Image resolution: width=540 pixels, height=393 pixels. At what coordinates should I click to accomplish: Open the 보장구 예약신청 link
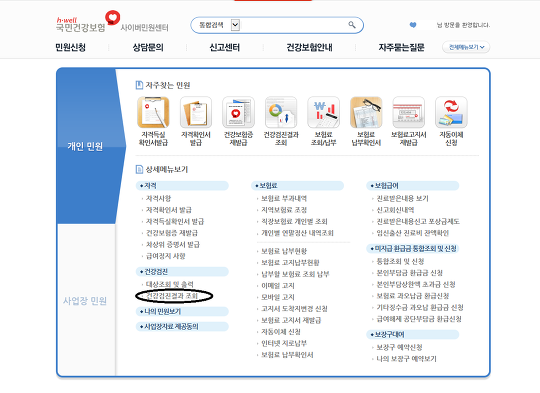point(399,347)
